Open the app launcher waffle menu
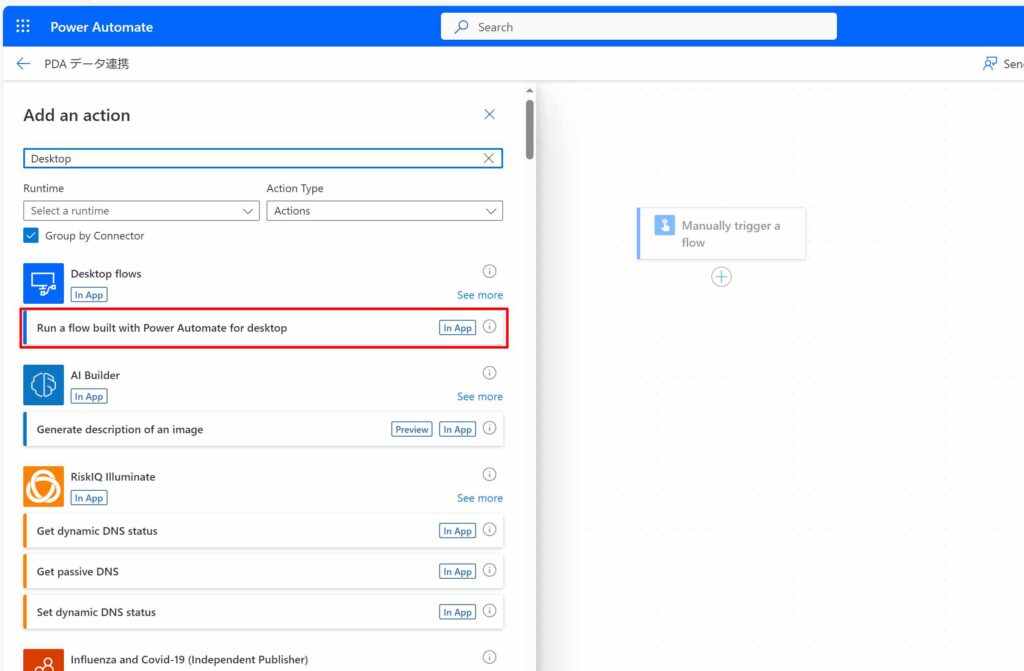 23,26
